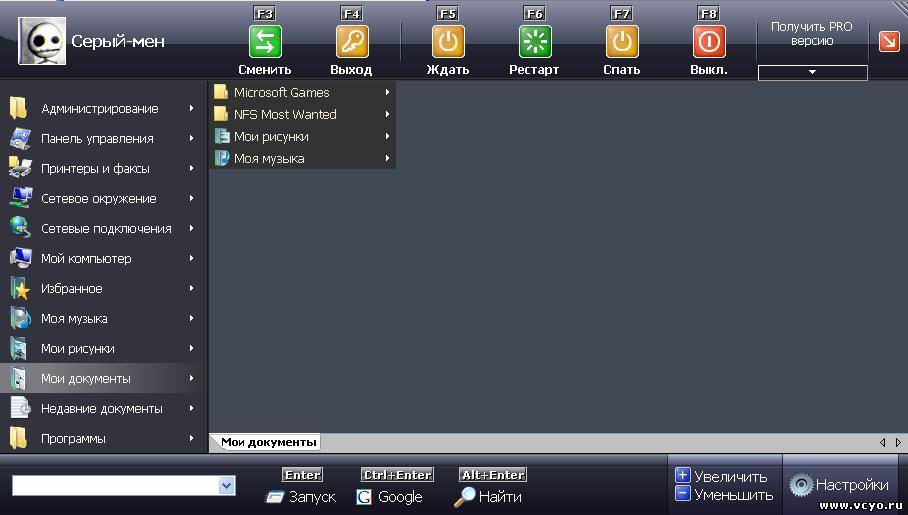Click the Моя музыка submenu icon

click(x=222, y=158)
